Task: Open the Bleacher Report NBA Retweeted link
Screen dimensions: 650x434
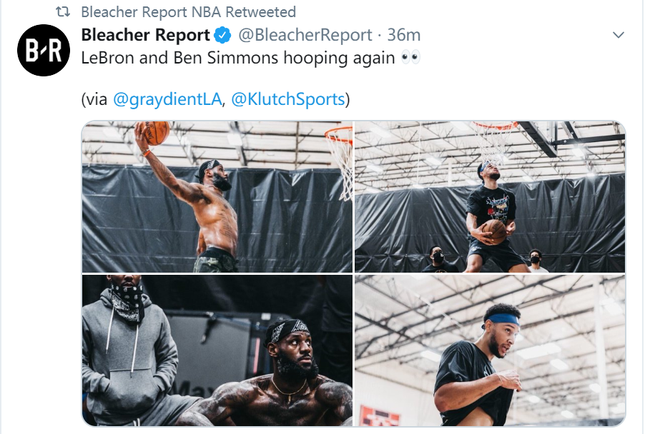Action: [188, 13]
